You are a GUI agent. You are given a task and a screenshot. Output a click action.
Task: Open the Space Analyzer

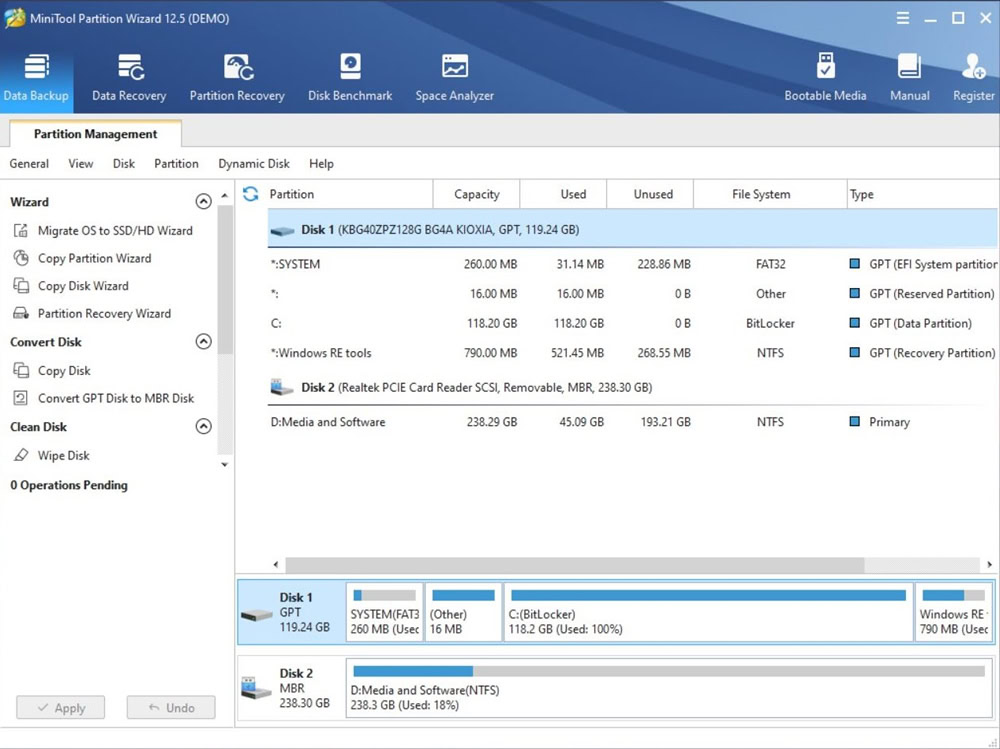(455, 78)
